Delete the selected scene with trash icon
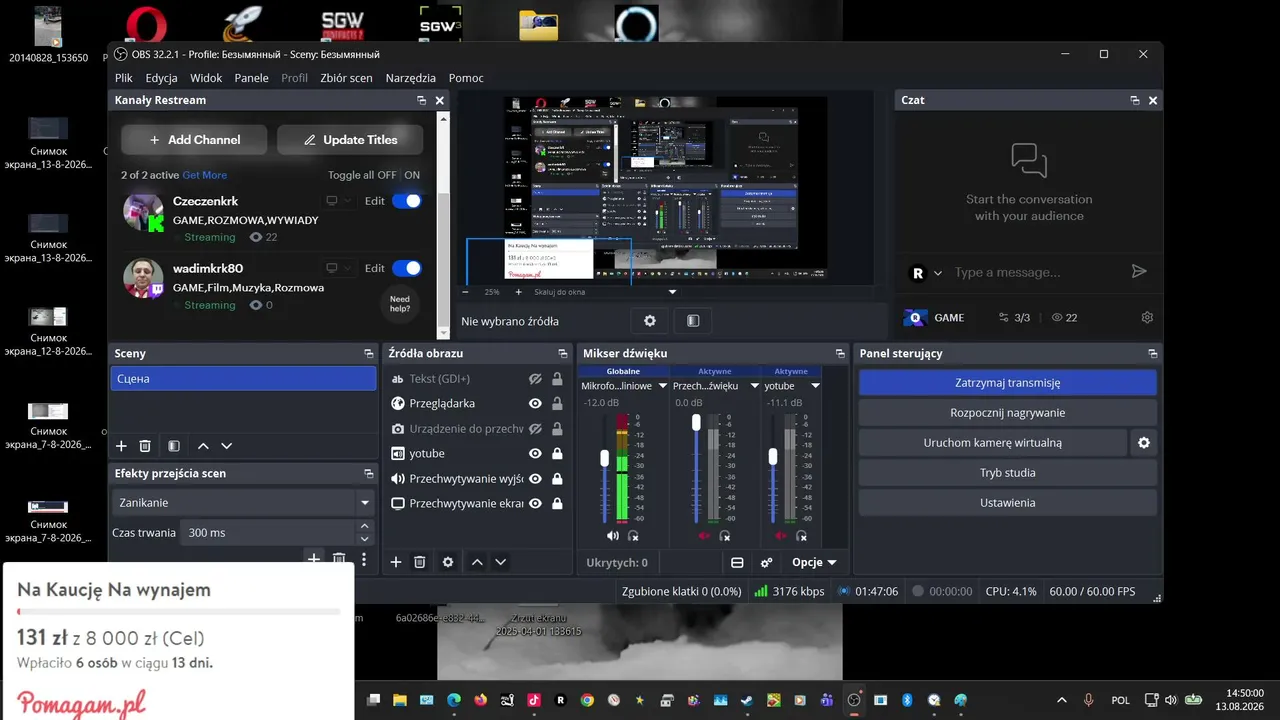The width and height of the screenshot is (1280, 720). click(x=145, y=446)
